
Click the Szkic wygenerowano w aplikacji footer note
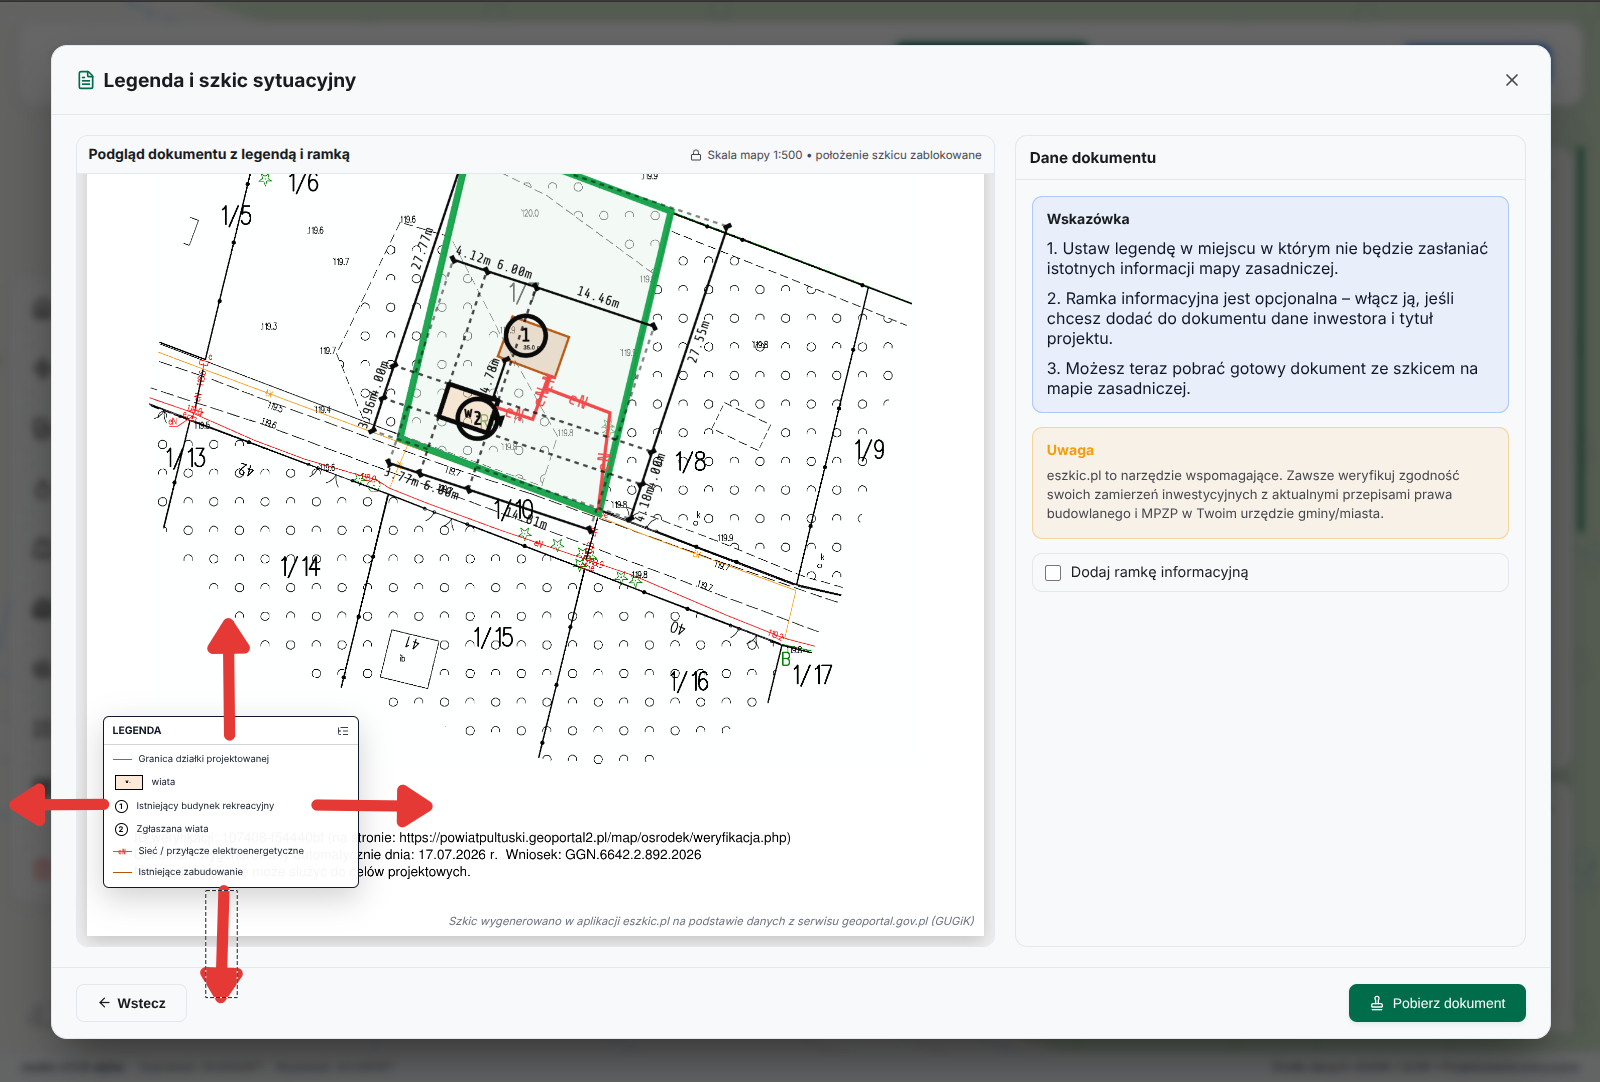[711, 921]
